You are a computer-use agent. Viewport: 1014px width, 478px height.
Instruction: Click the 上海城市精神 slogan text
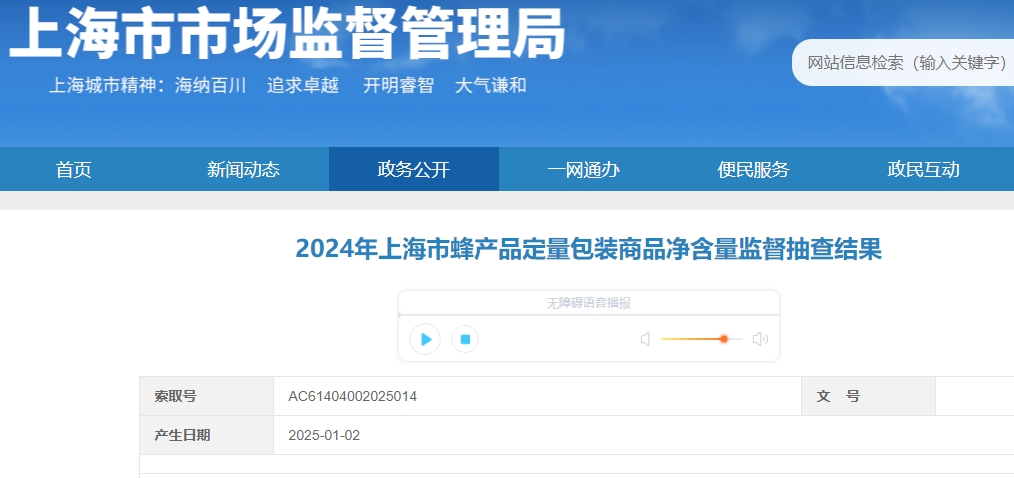coord(288,85)
